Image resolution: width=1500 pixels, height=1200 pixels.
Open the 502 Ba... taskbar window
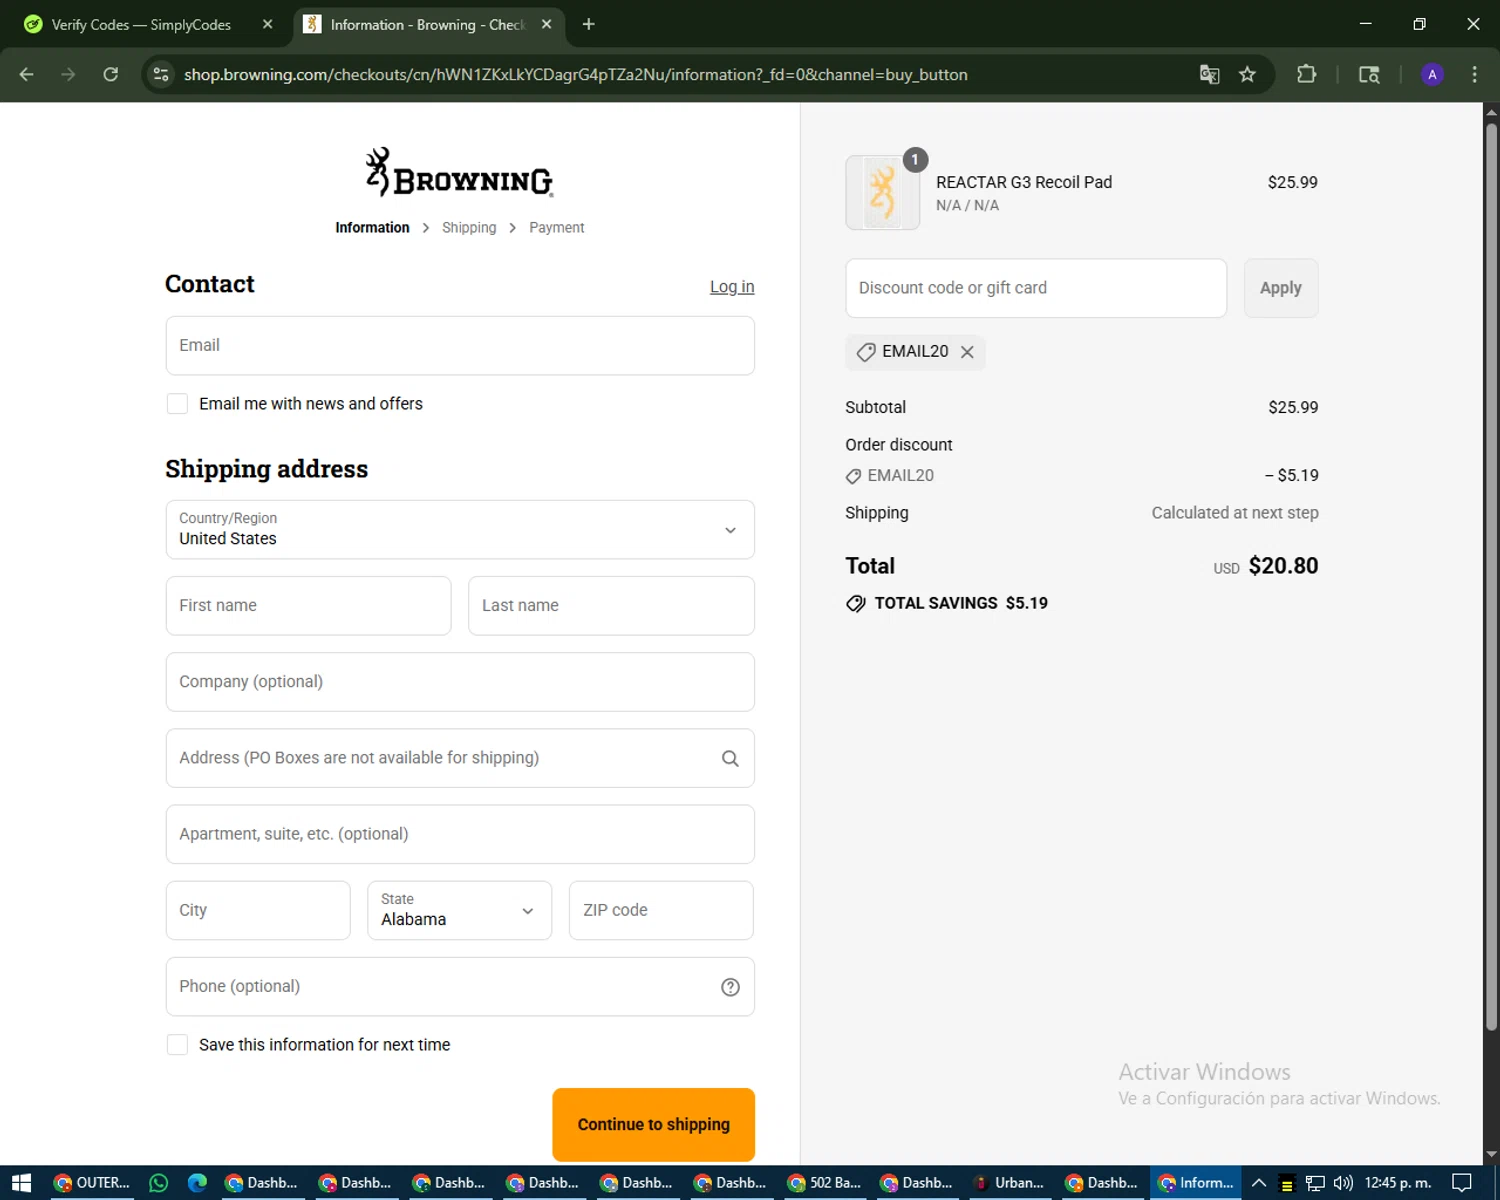[825, 1183]
